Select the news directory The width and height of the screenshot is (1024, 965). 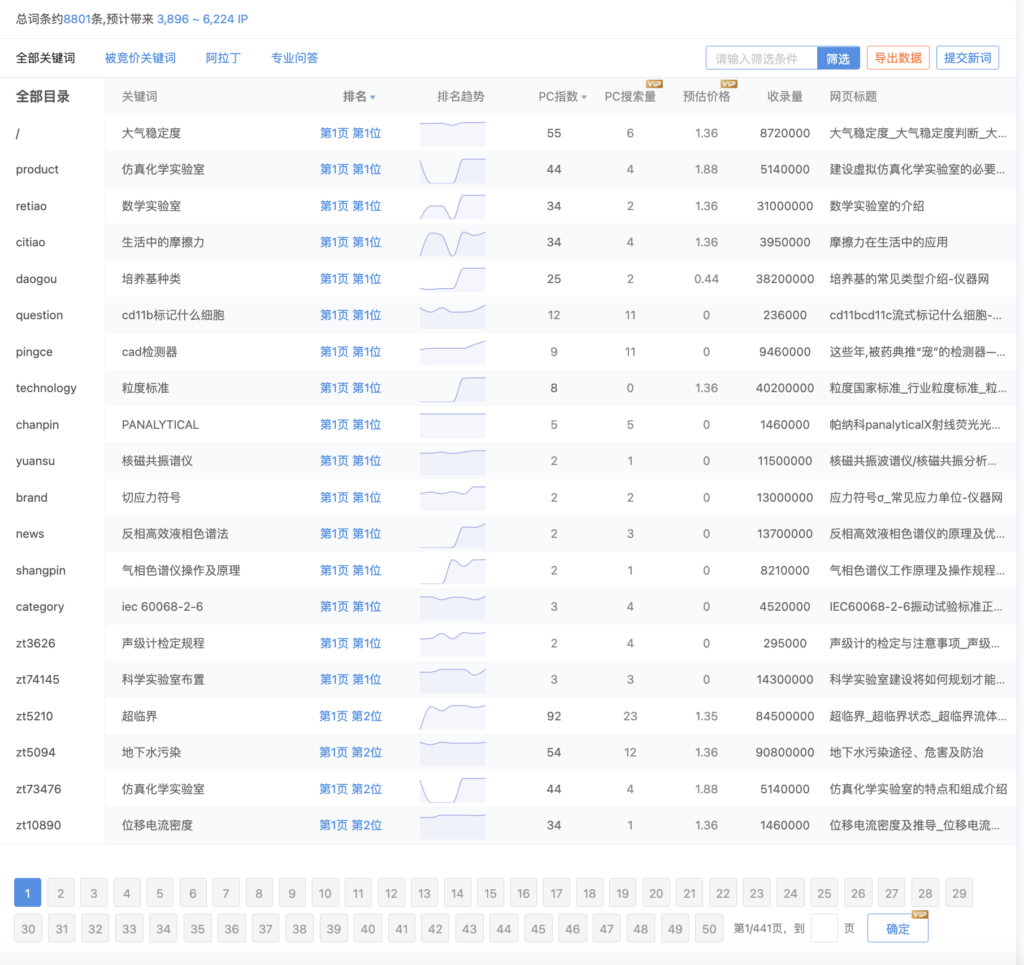coord(30,534)
